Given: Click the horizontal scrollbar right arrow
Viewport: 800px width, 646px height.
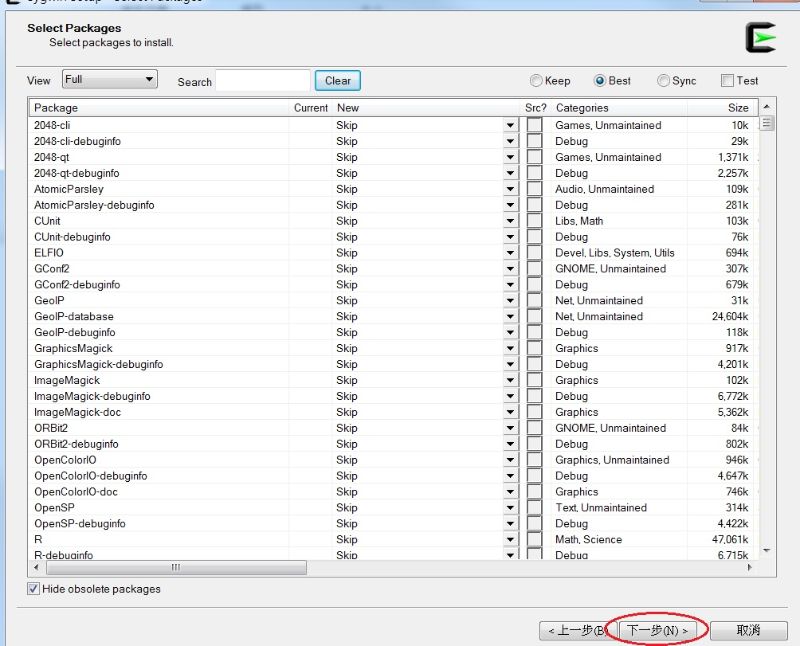Looking at the screenshot, I should pyautogui.click(x=749, y=567).
